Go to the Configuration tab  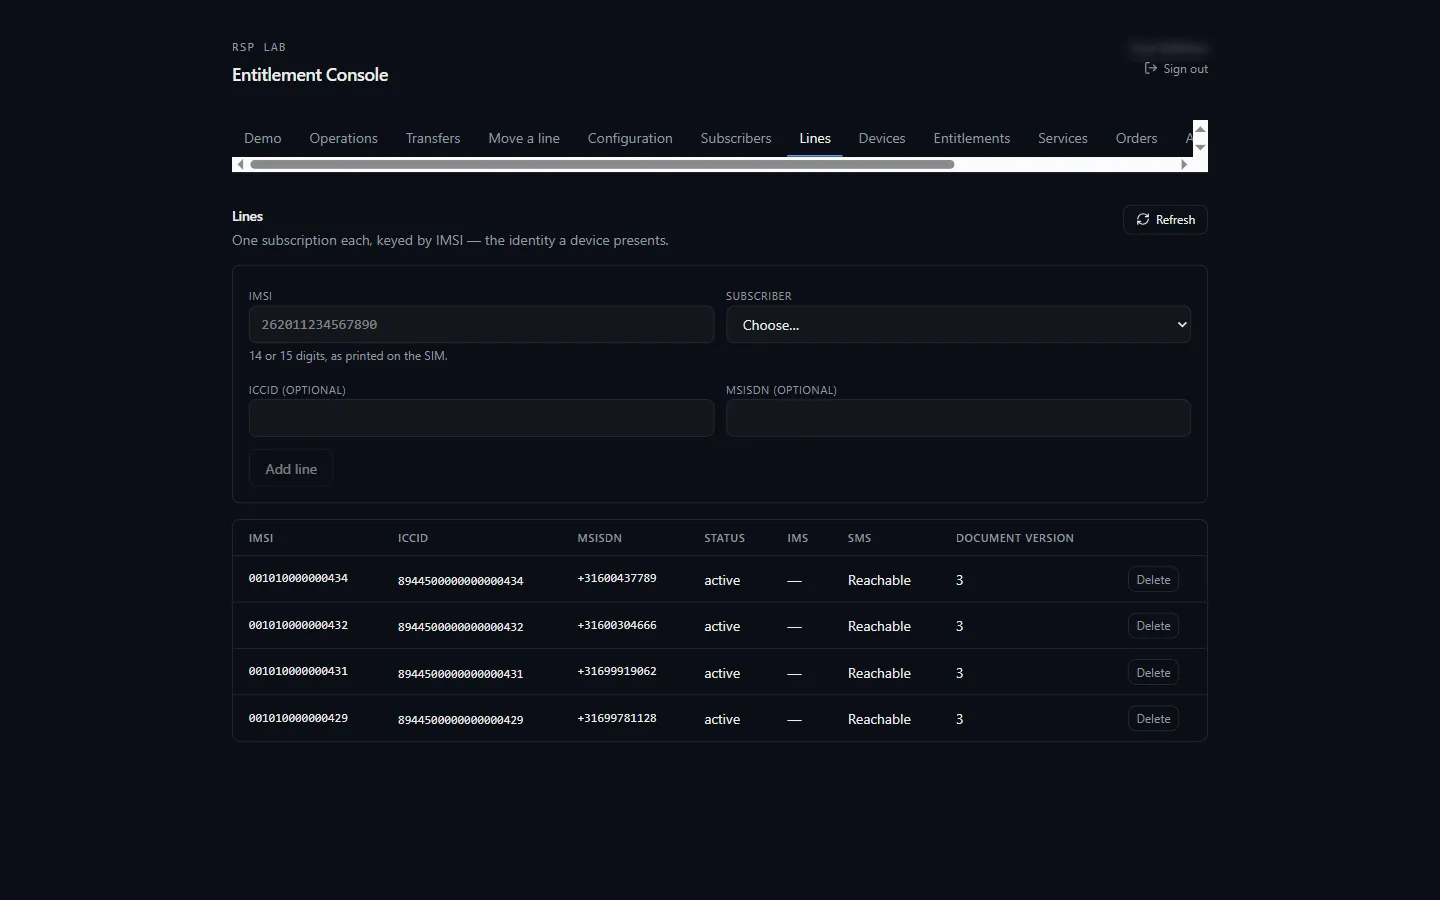click(x=630, y=138)
